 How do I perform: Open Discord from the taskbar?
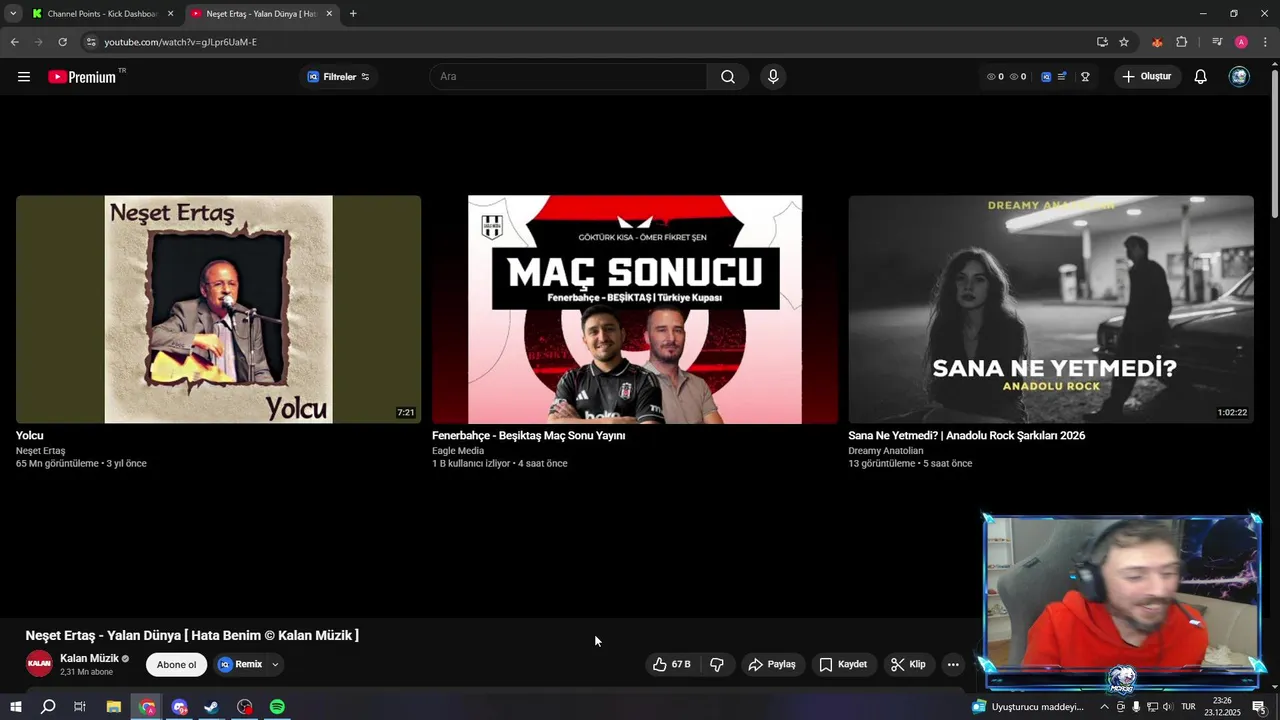click(x=179, y=707)
